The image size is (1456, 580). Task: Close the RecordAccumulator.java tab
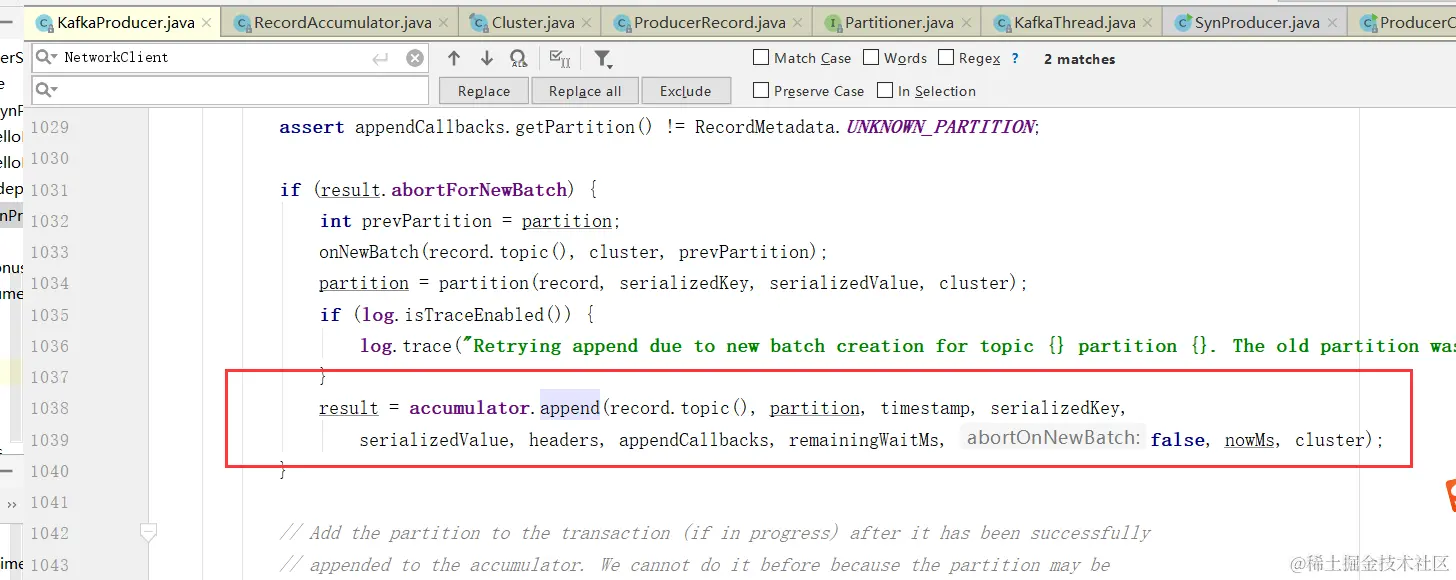tap(443, 23)
